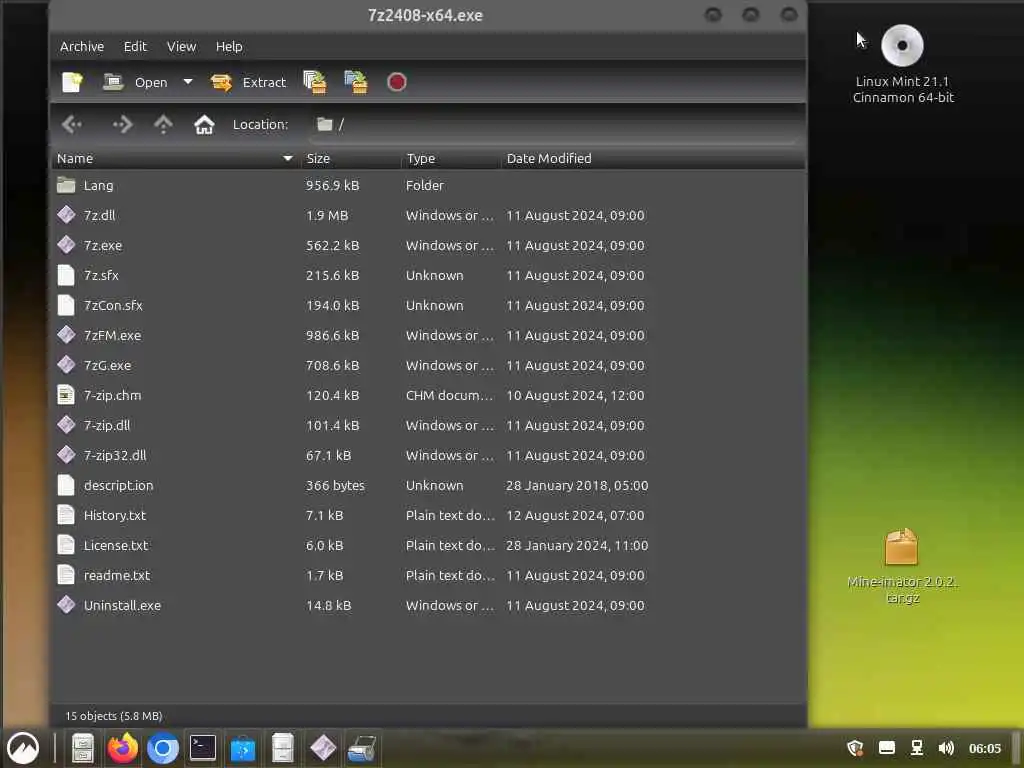Click the Location path input field

click(x=554, y=124)
